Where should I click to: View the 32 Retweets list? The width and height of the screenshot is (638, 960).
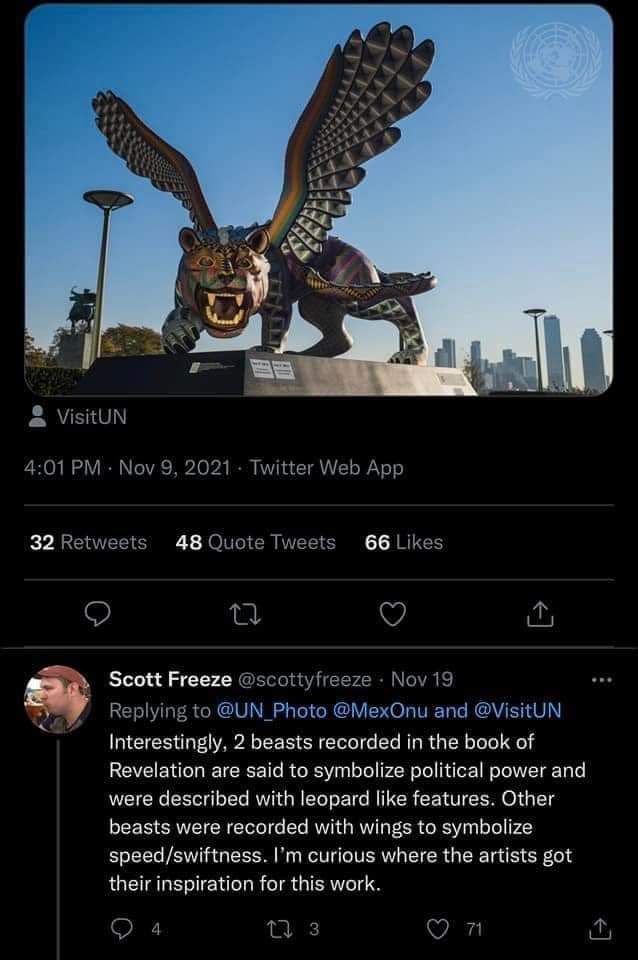tap(88, 542)
